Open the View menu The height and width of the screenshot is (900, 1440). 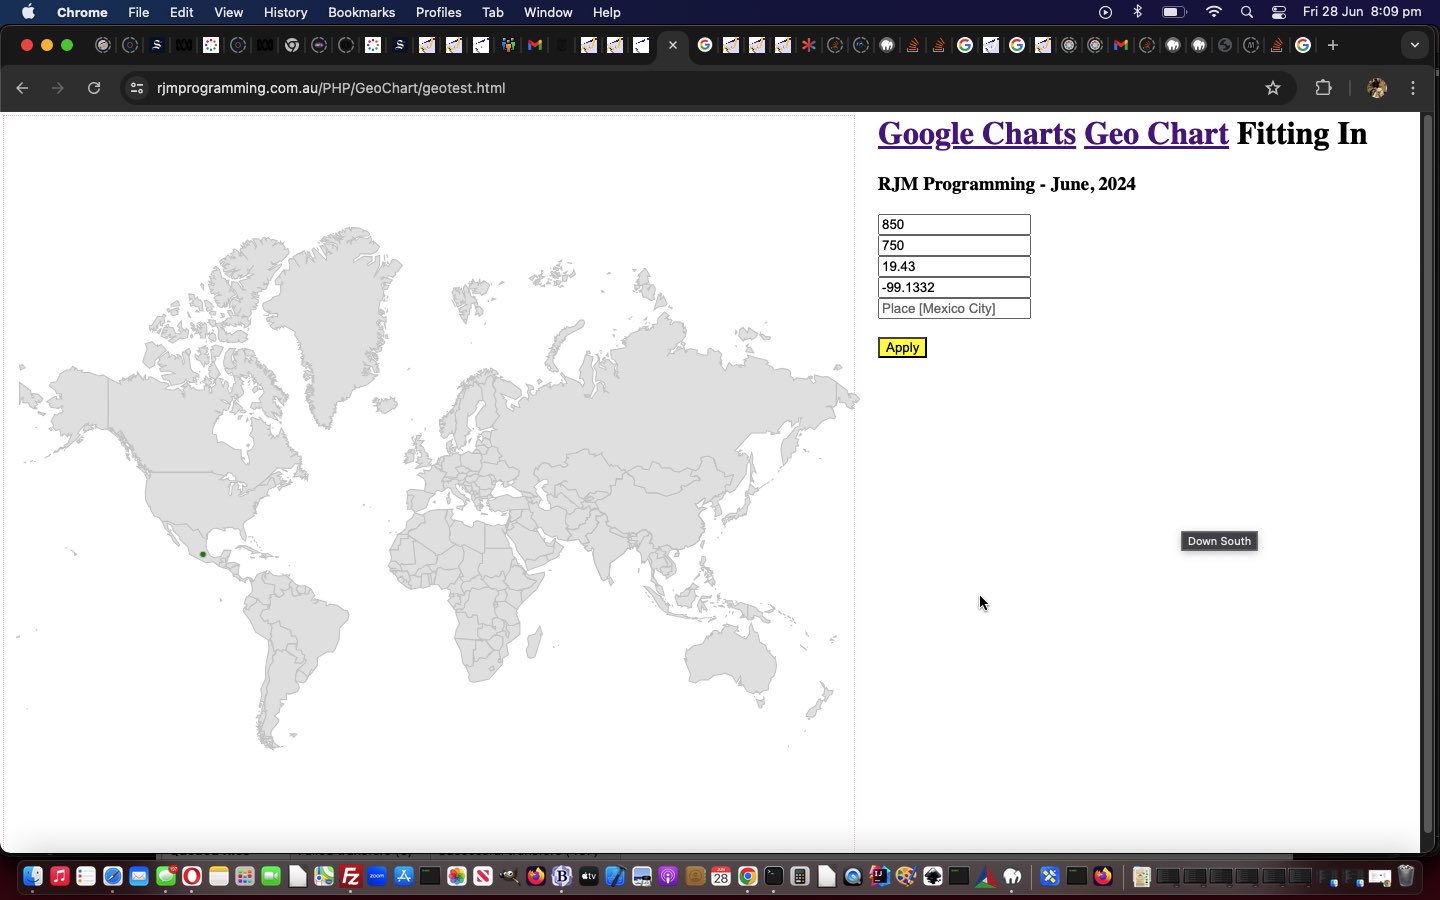point(229,12)
